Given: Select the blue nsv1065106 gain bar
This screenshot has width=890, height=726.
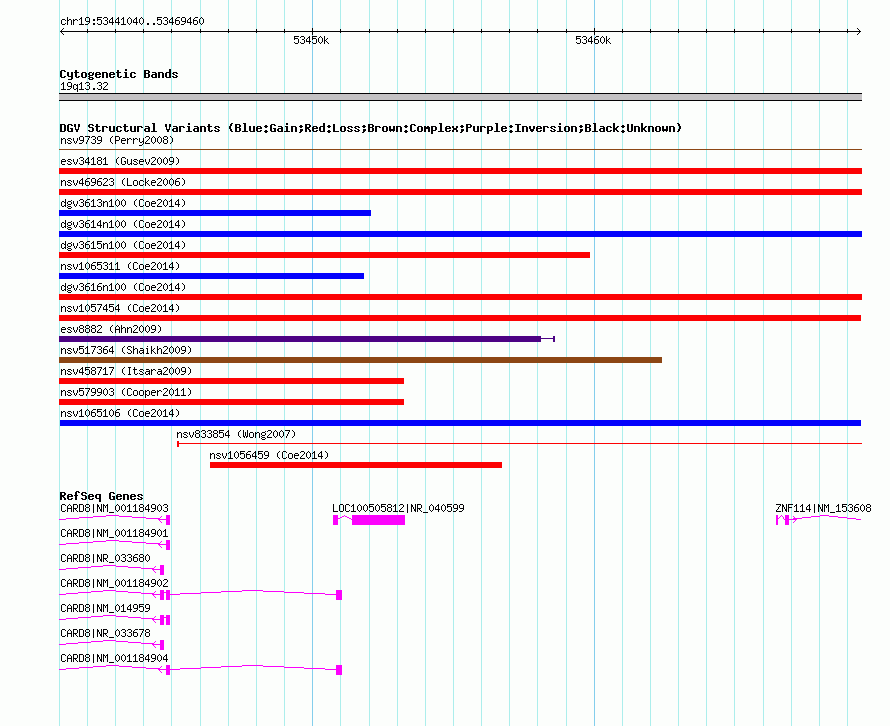Looking at the screenshot, I should 460,423.
